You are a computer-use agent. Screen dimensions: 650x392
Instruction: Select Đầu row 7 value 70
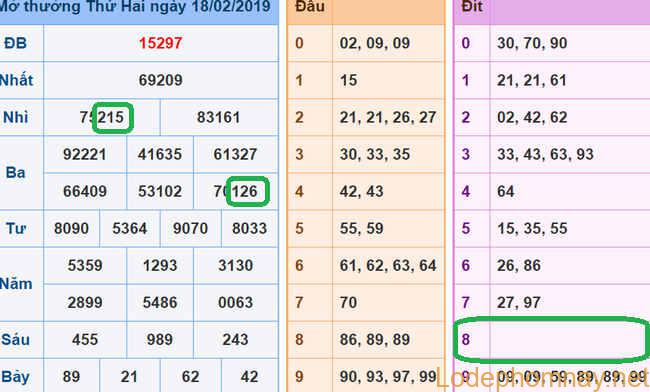(348, 302)
